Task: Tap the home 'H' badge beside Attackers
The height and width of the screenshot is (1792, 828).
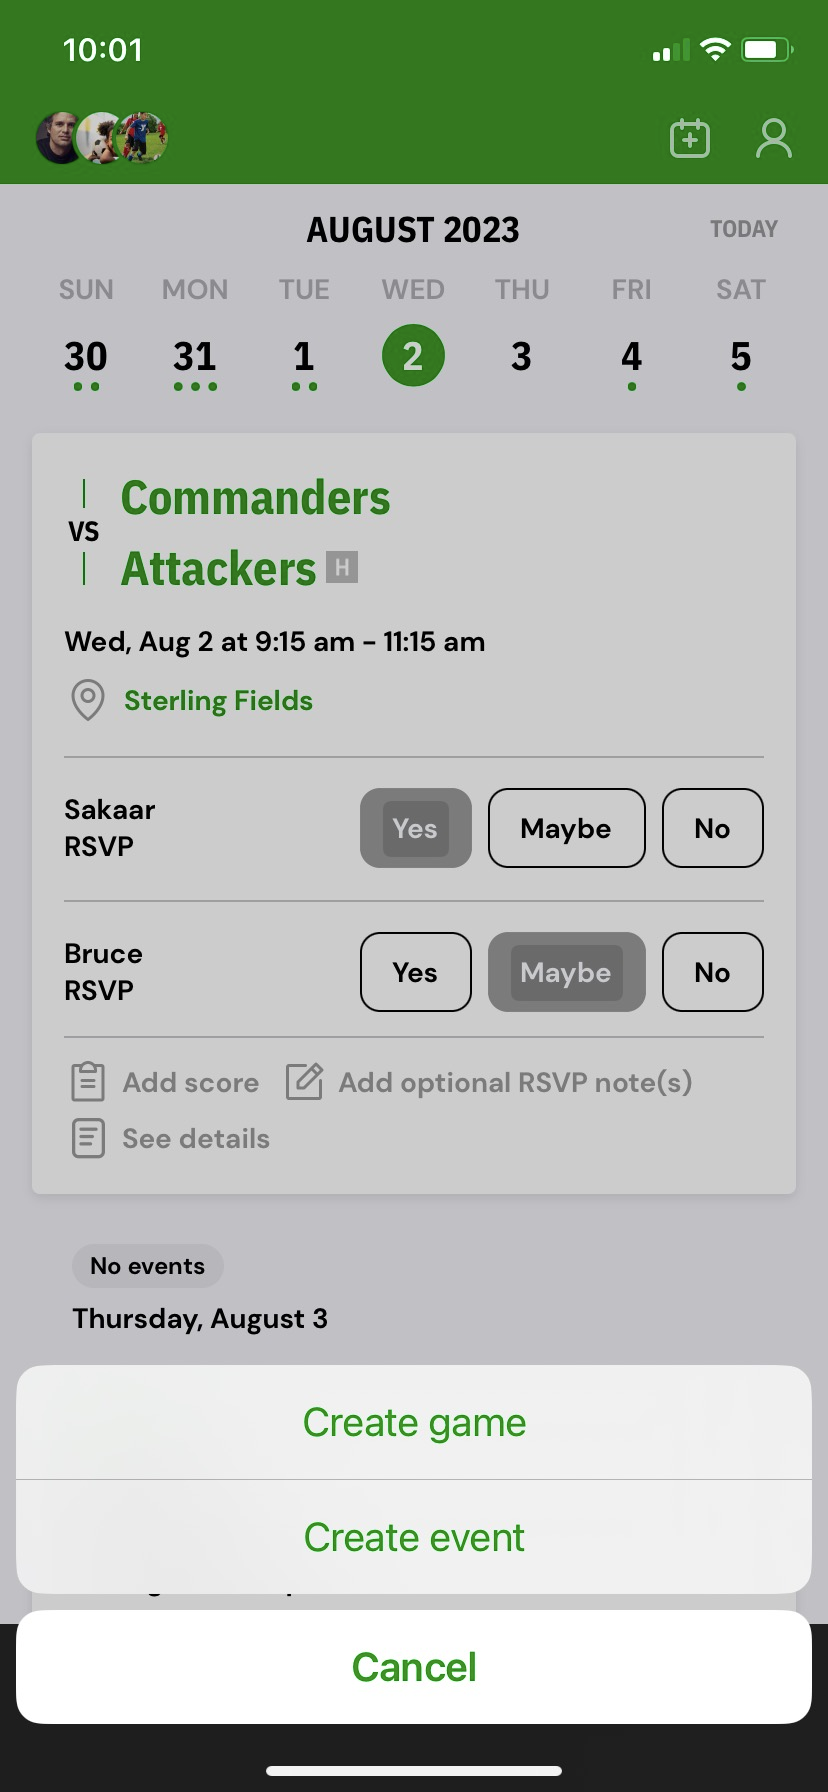Action: 342,568
